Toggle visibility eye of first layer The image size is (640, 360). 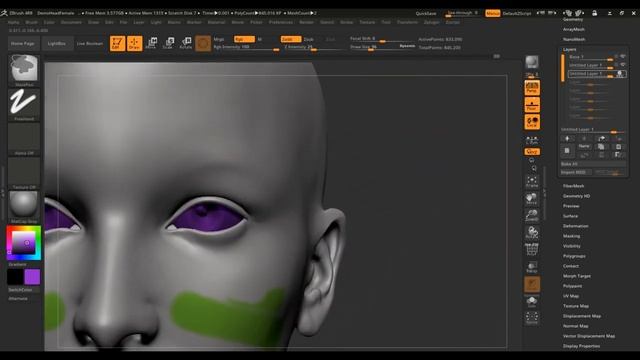623,56
